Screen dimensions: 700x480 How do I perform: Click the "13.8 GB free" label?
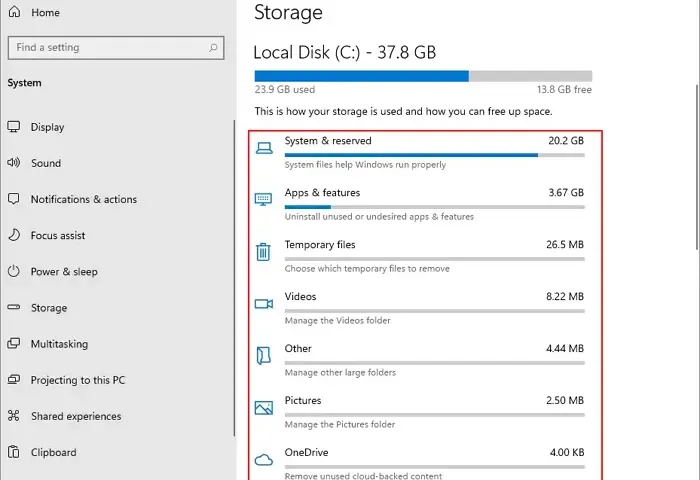564,89
